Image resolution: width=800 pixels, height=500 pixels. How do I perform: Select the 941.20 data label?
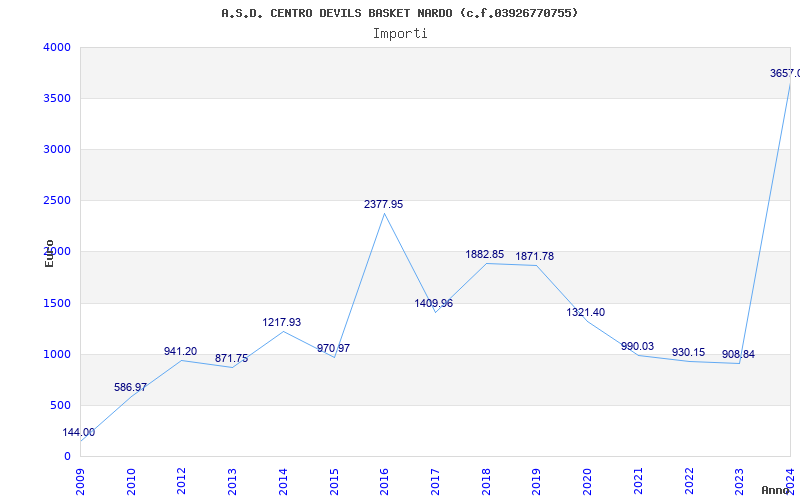[x=180, y=352]
